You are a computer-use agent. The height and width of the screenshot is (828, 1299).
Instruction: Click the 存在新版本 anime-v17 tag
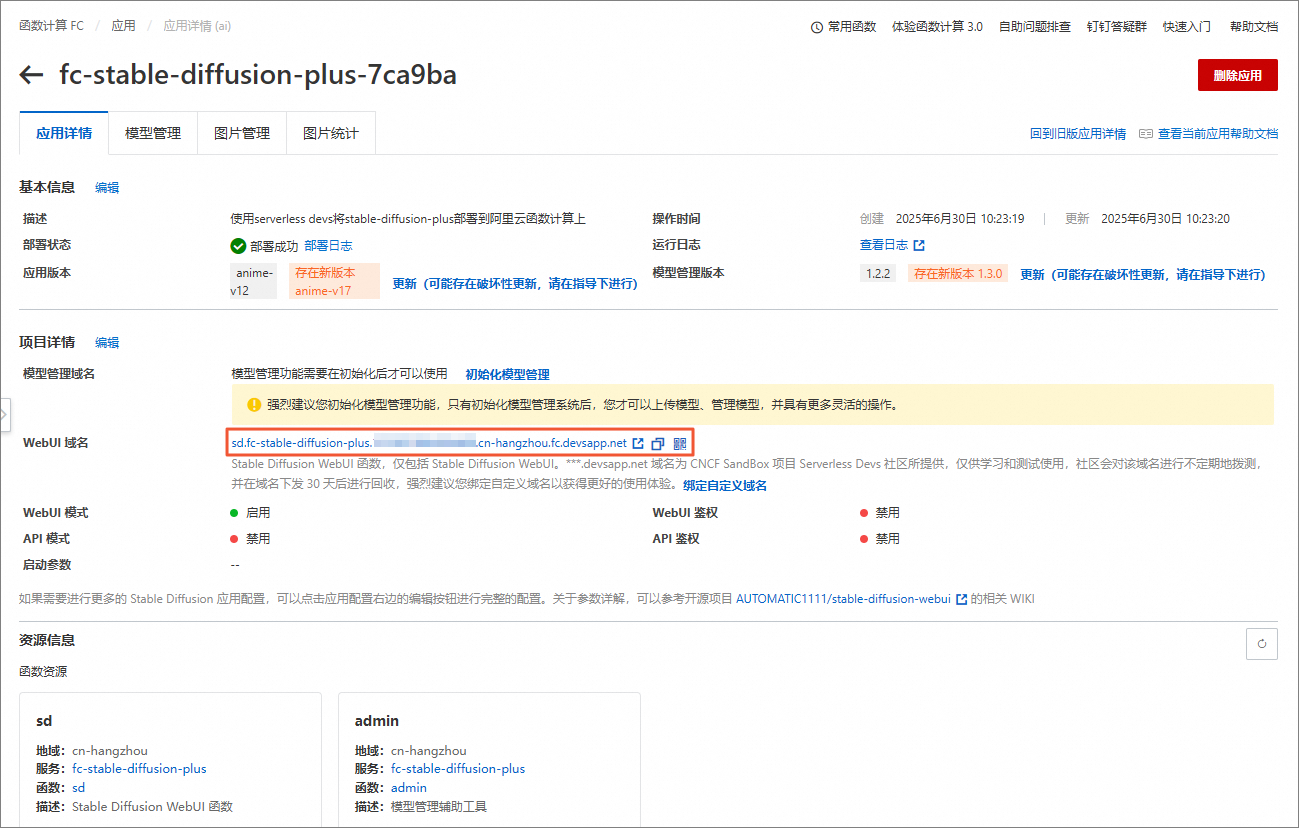point(334,282)
